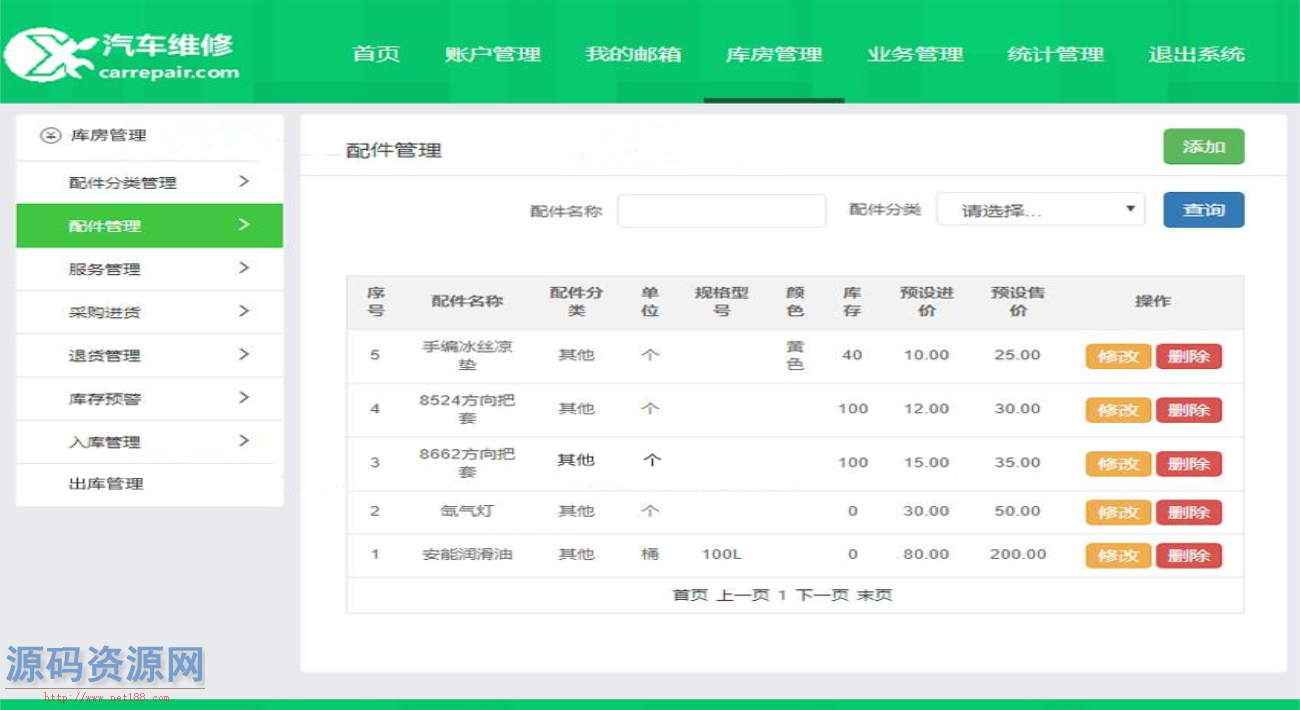Click the arrow next to 服务管理
Image resolution: width=1300 pixels, height=710 pixels.
pos(244,268)
